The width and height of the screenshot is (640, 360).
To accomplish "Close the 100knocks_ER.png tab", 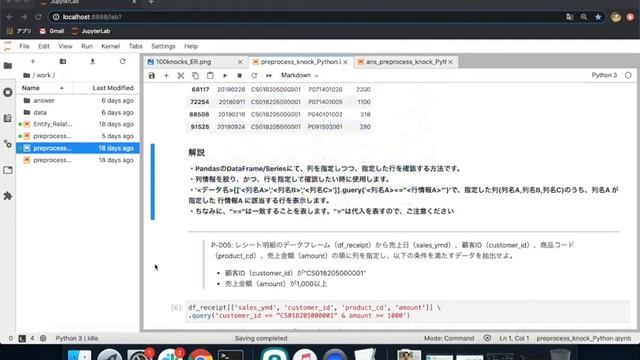I will click(240, 62).
